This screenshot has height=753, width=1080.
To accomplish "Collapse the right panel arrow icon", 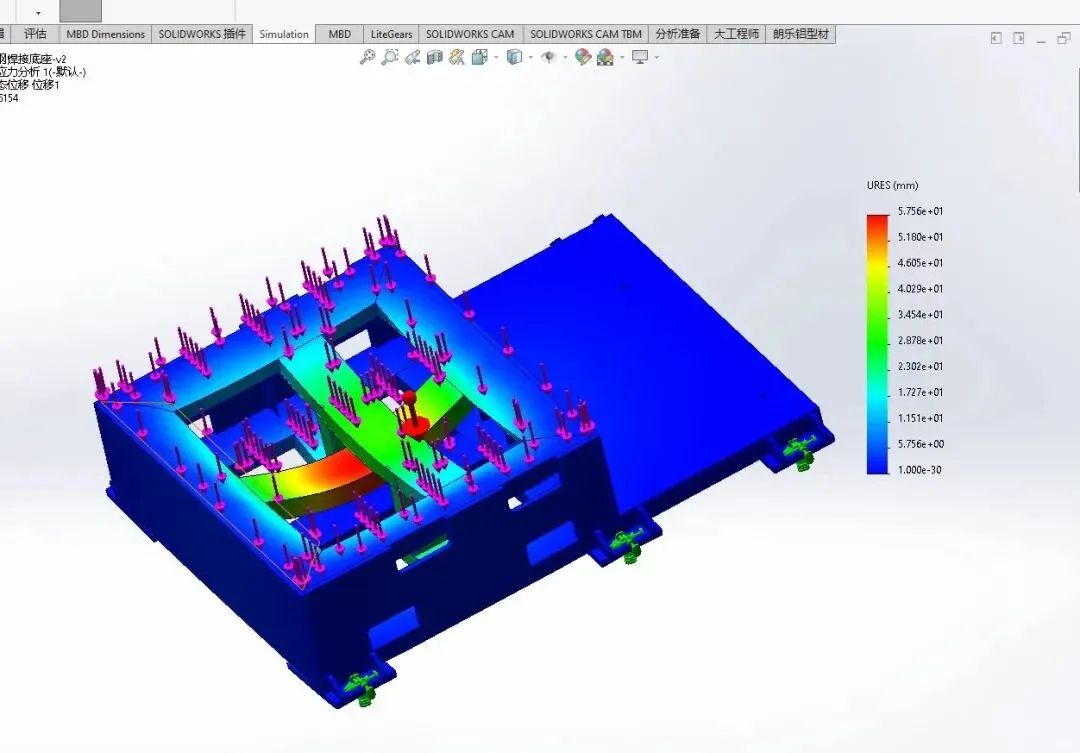I will click(x=1019, y=38).
